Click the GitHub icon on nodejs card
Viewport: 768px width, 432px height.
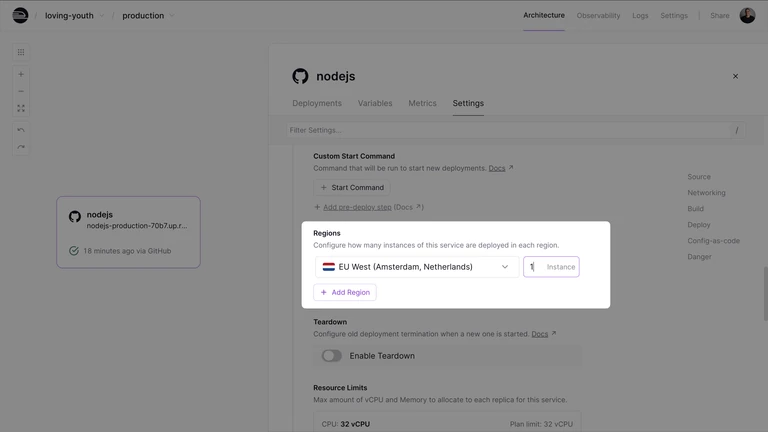click(x=75, y=216)
